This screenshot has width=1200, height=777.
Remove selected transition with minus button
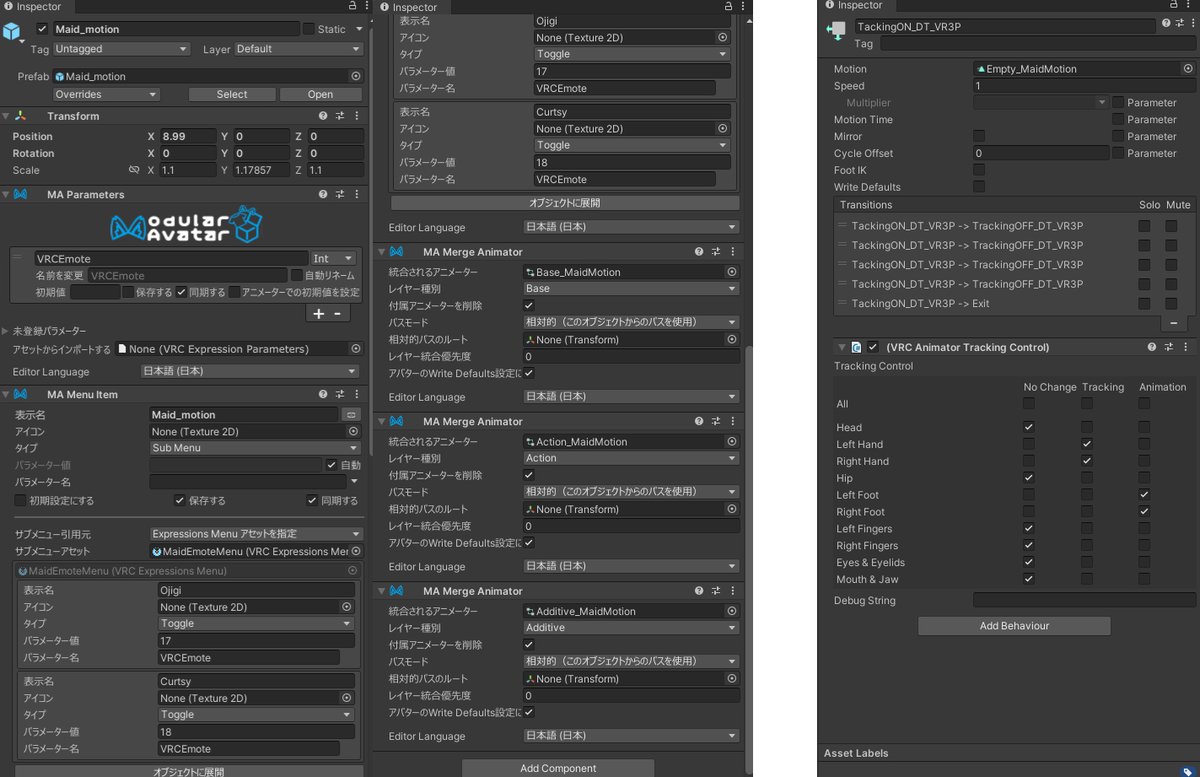coord(1174,323)
